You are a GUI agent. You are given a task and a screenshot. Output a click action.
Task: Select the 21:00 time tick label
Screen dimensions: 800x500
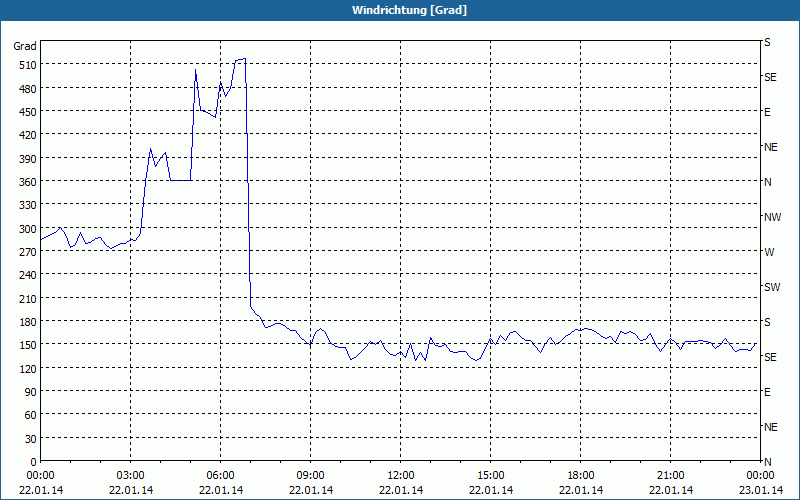[670, 476]
